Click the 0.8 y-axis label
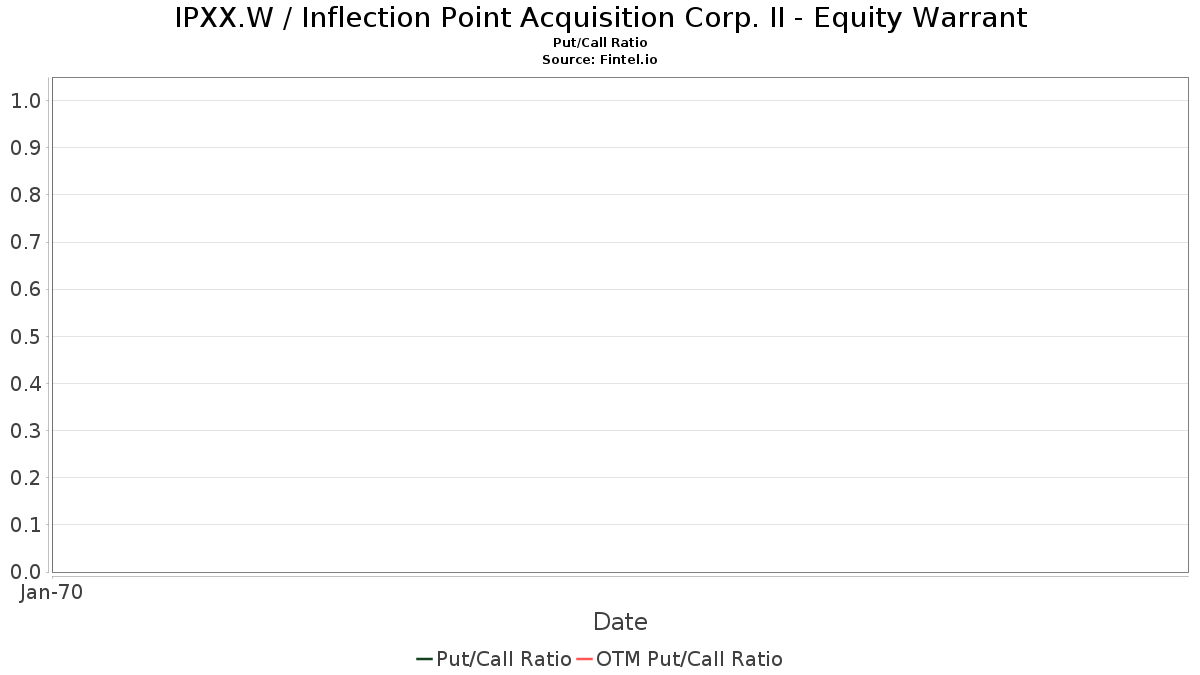The width and height of the screenshot is (1200, 675). point(25,194)
